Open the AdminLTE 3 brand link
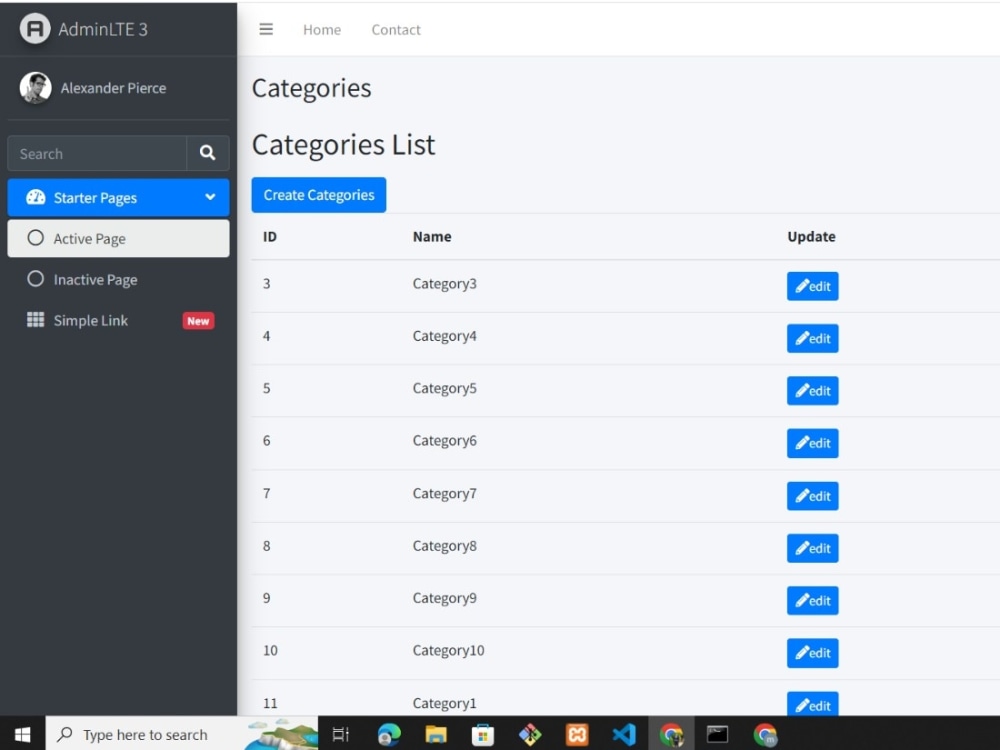 click(84, 29)
